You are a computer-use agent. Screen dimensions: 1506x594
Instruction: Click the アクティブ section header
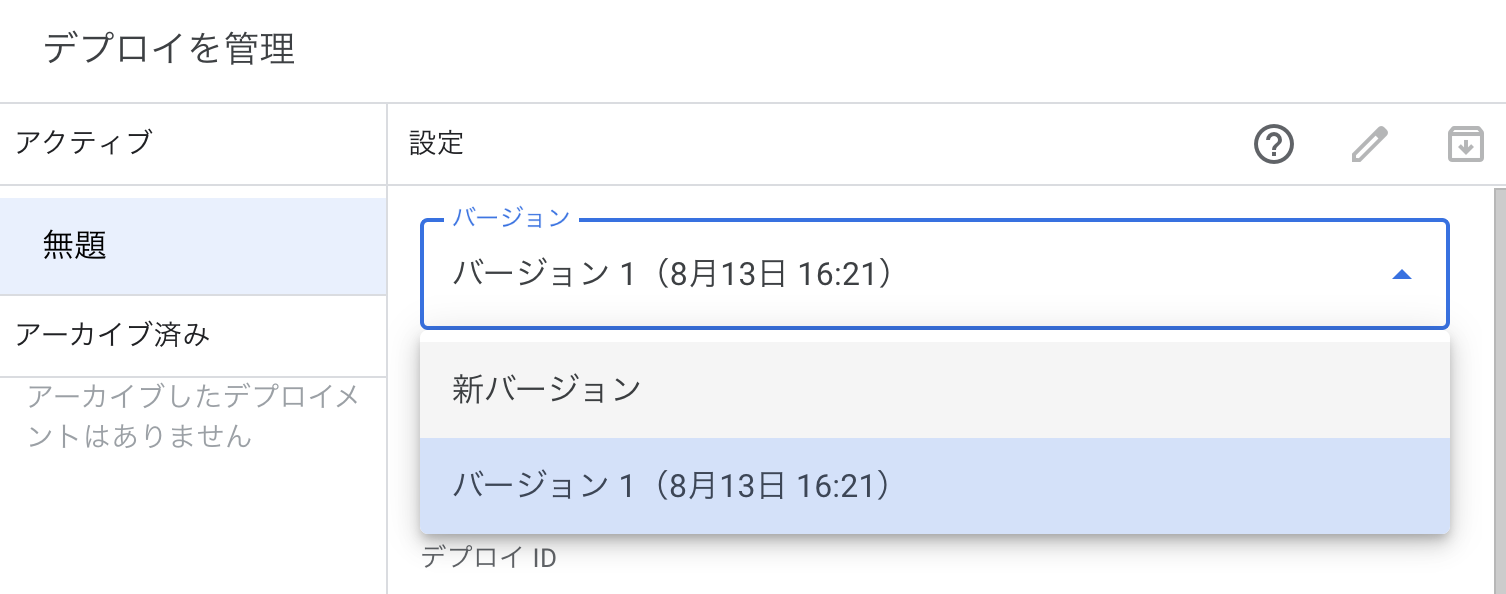(84, 143)
